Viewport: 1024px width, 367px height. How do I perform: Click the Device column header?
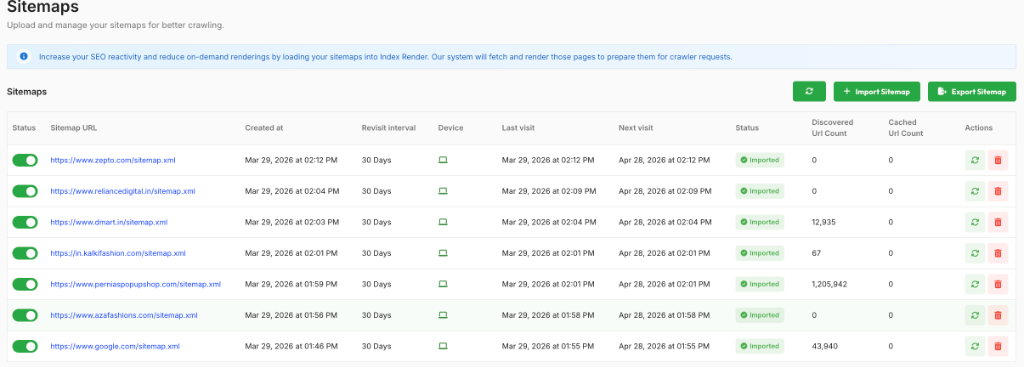coord(451,128)
